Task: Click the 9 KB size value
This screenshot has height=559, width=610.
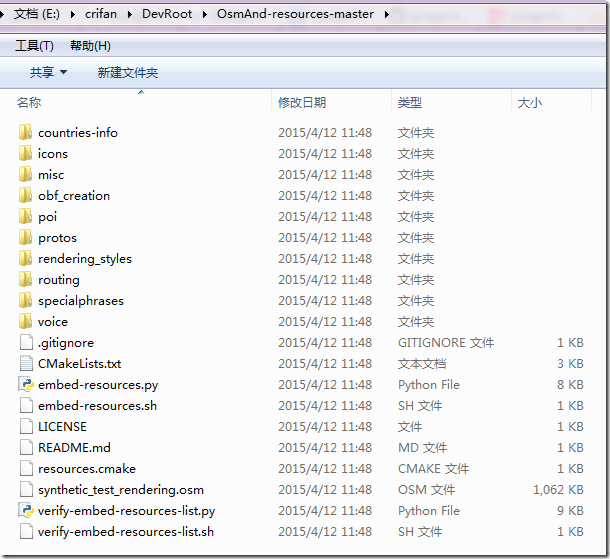Action: 570,511
